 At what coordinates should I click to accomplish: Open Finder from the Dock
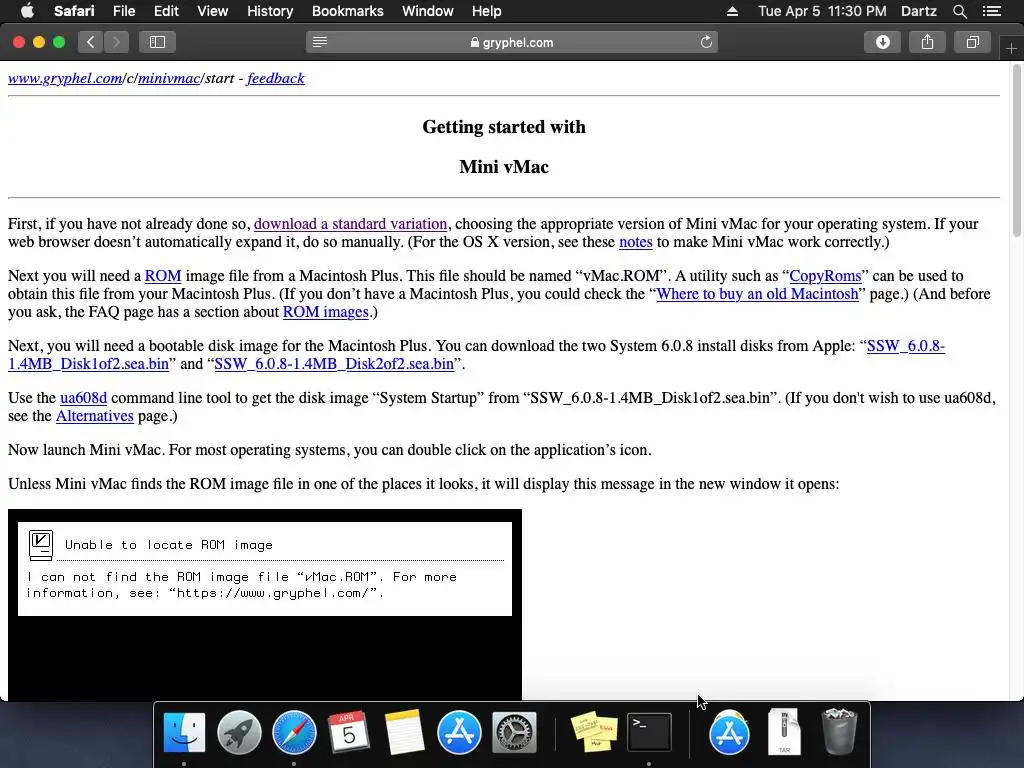[184, 733]
